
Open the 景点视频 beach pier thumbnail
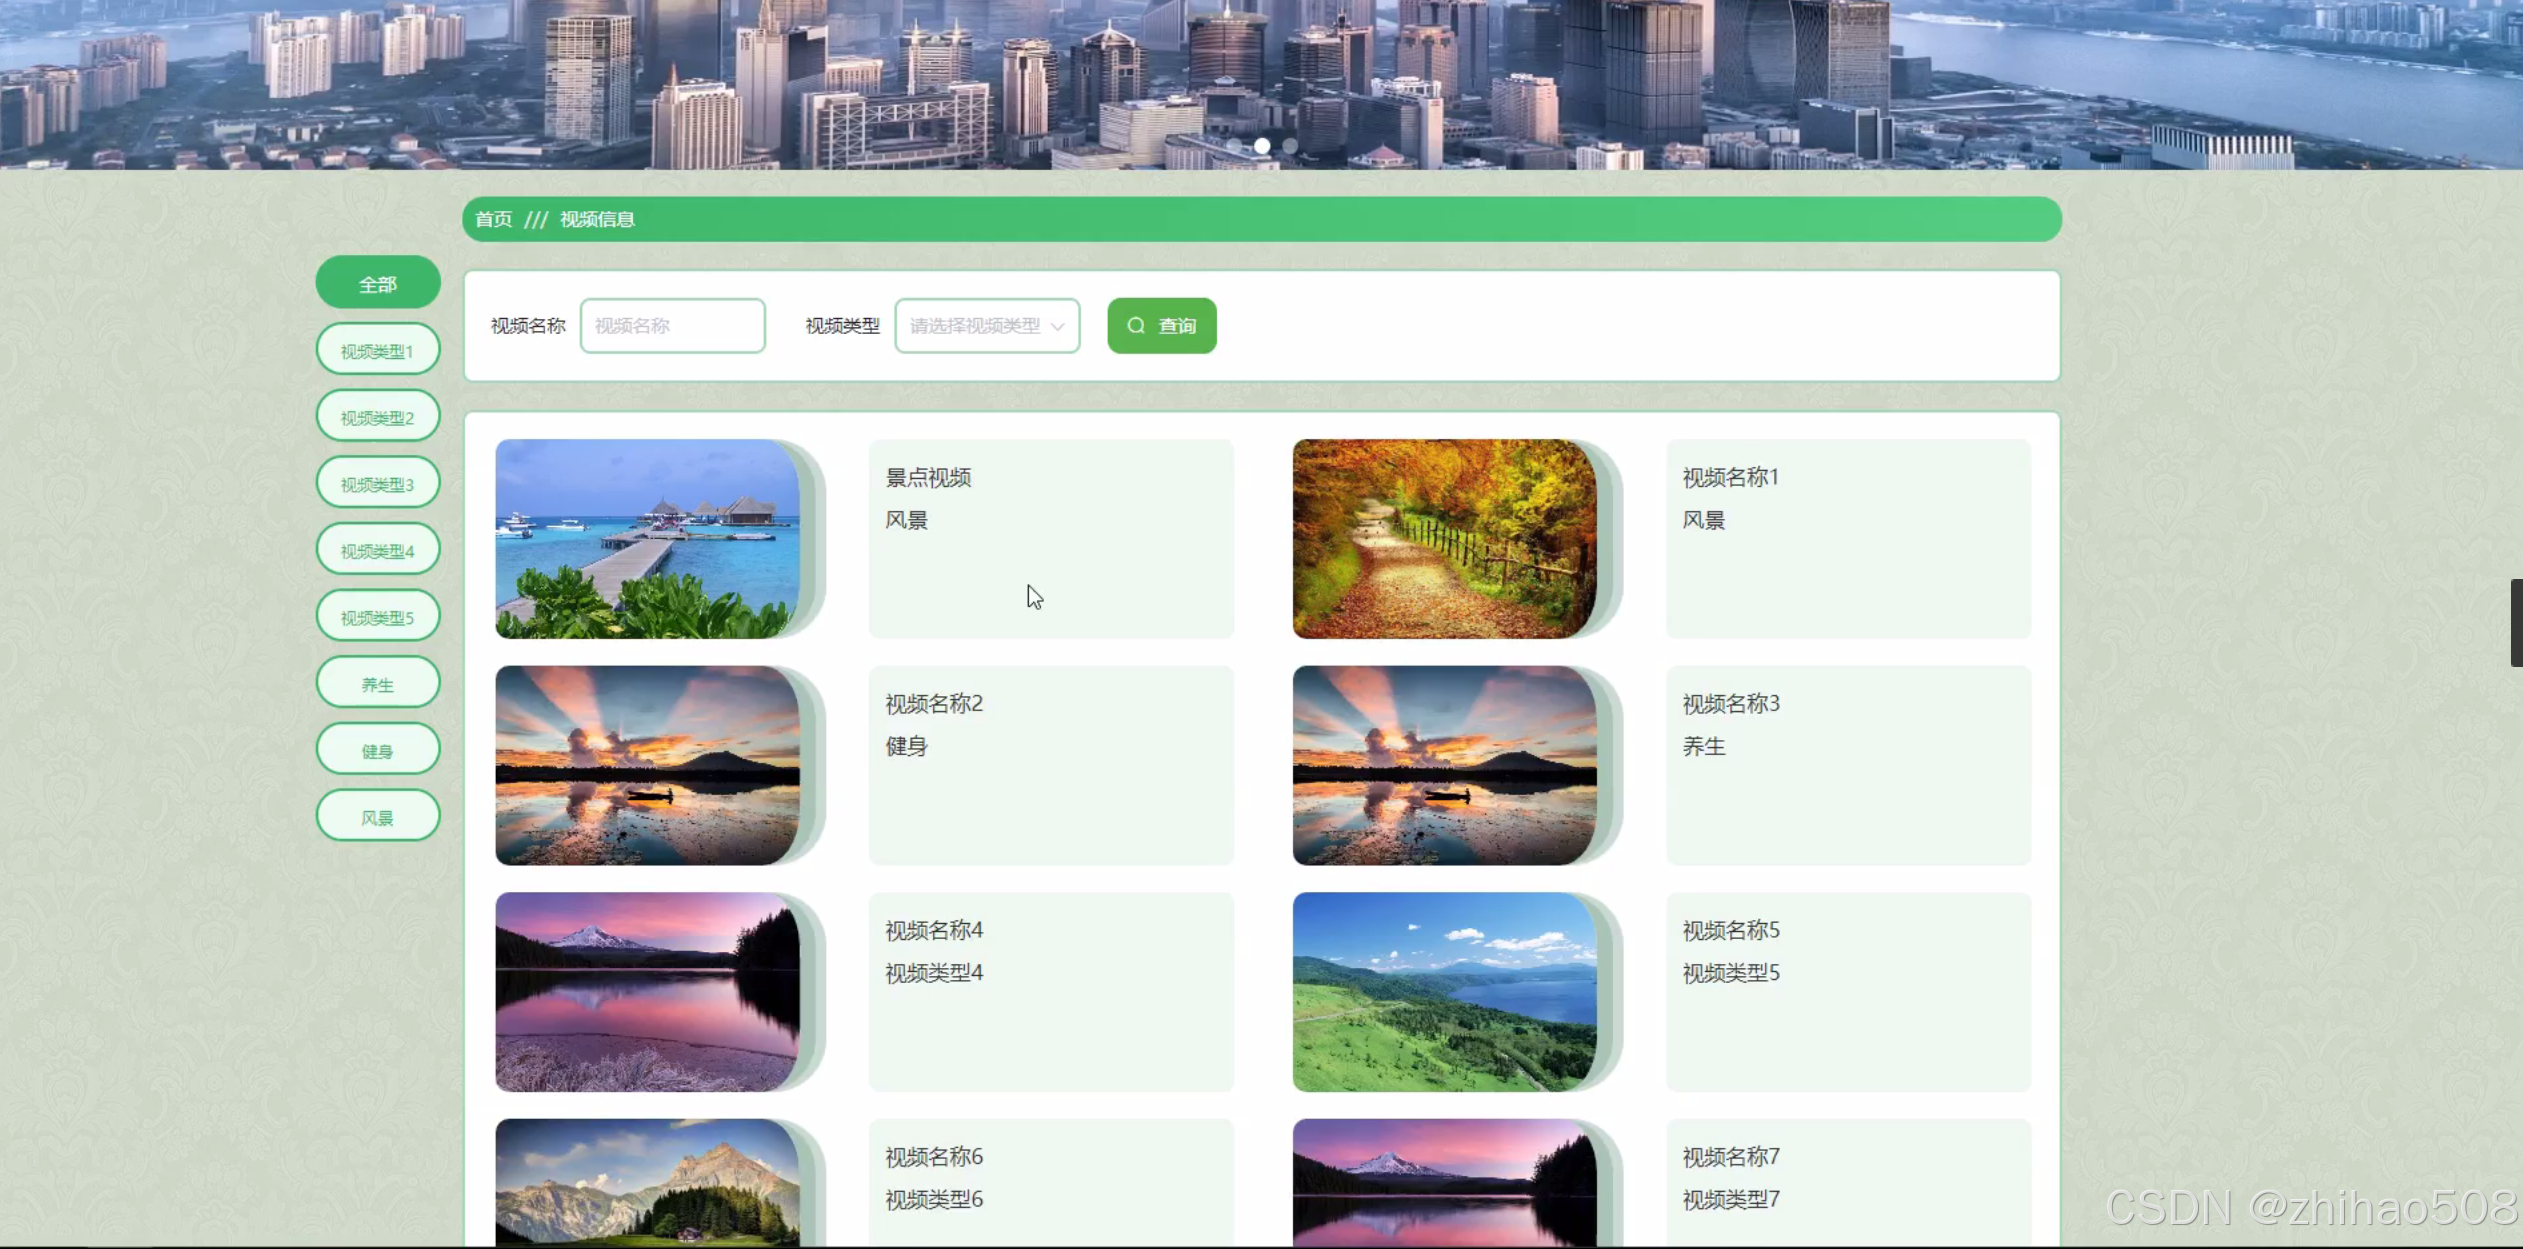(x=647, y=539)
